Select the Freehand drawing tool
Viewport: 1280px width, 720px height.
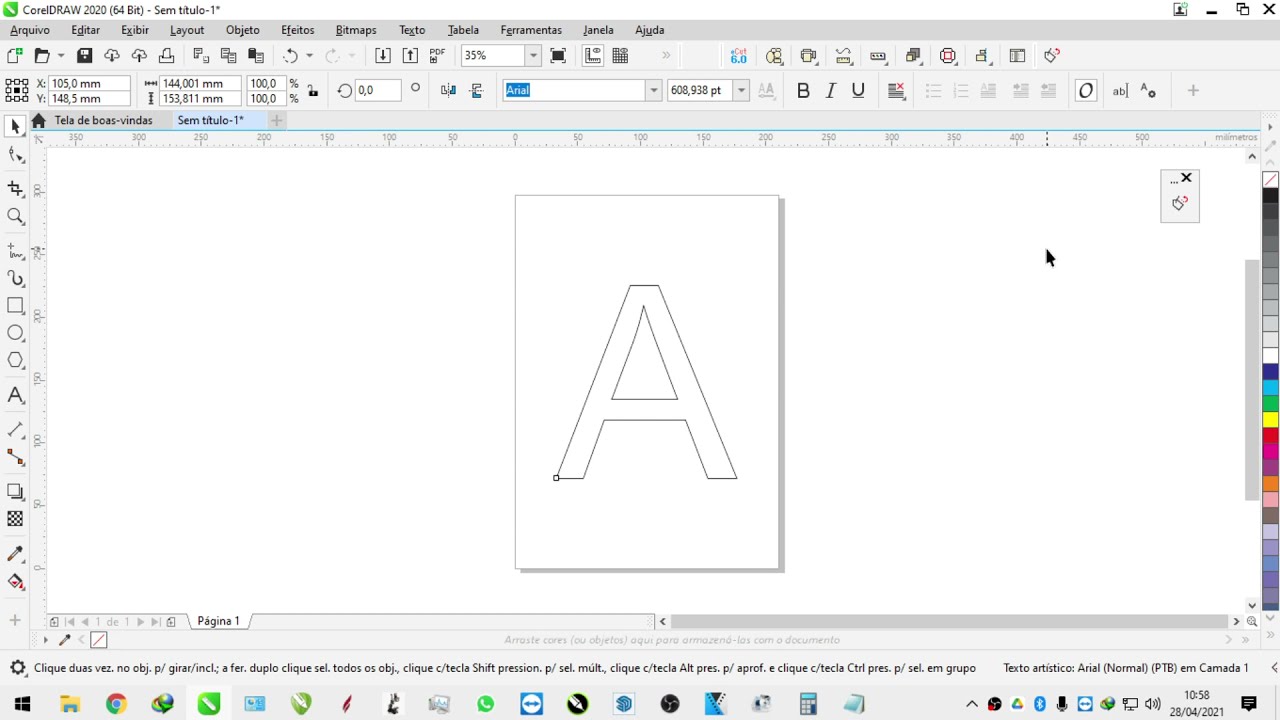coord(15,250)
